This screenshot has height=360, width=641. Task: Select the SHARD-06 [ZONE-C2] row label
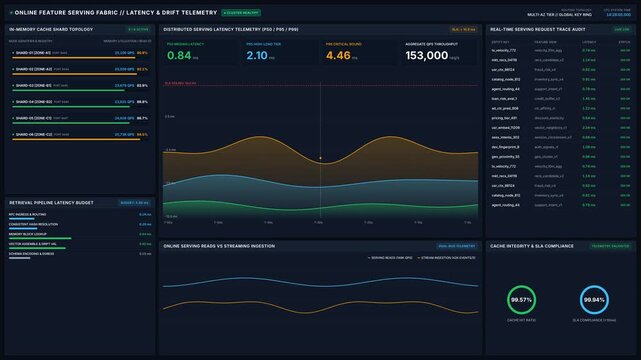point(34,134)
